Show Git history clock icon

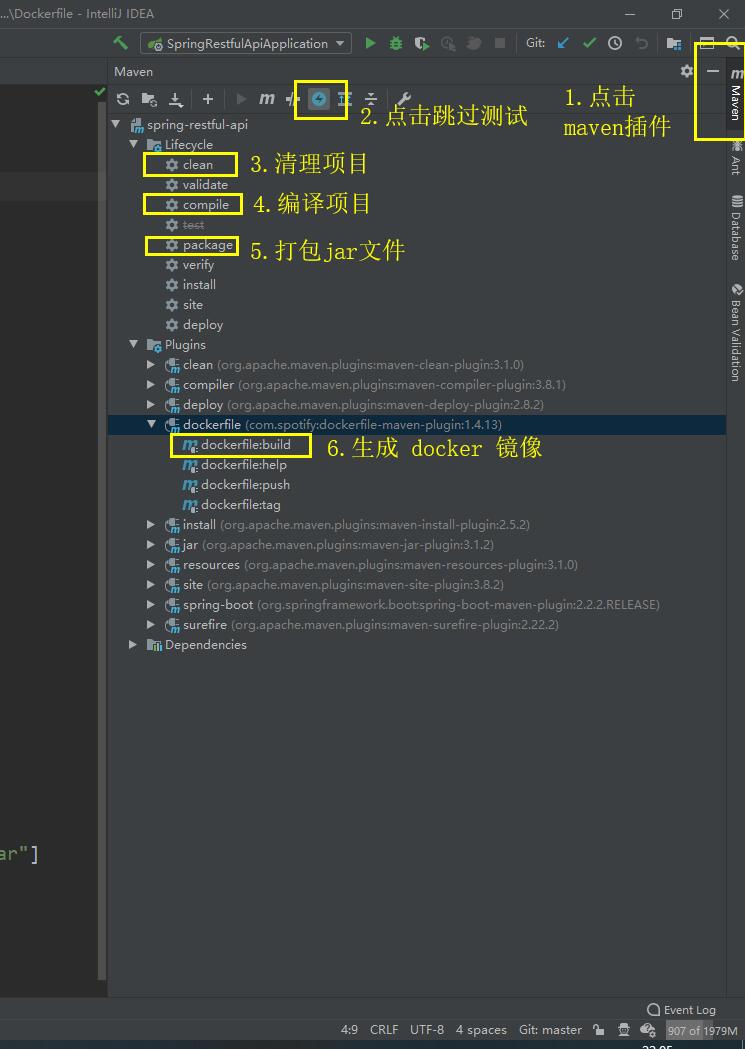coord(615,43)
